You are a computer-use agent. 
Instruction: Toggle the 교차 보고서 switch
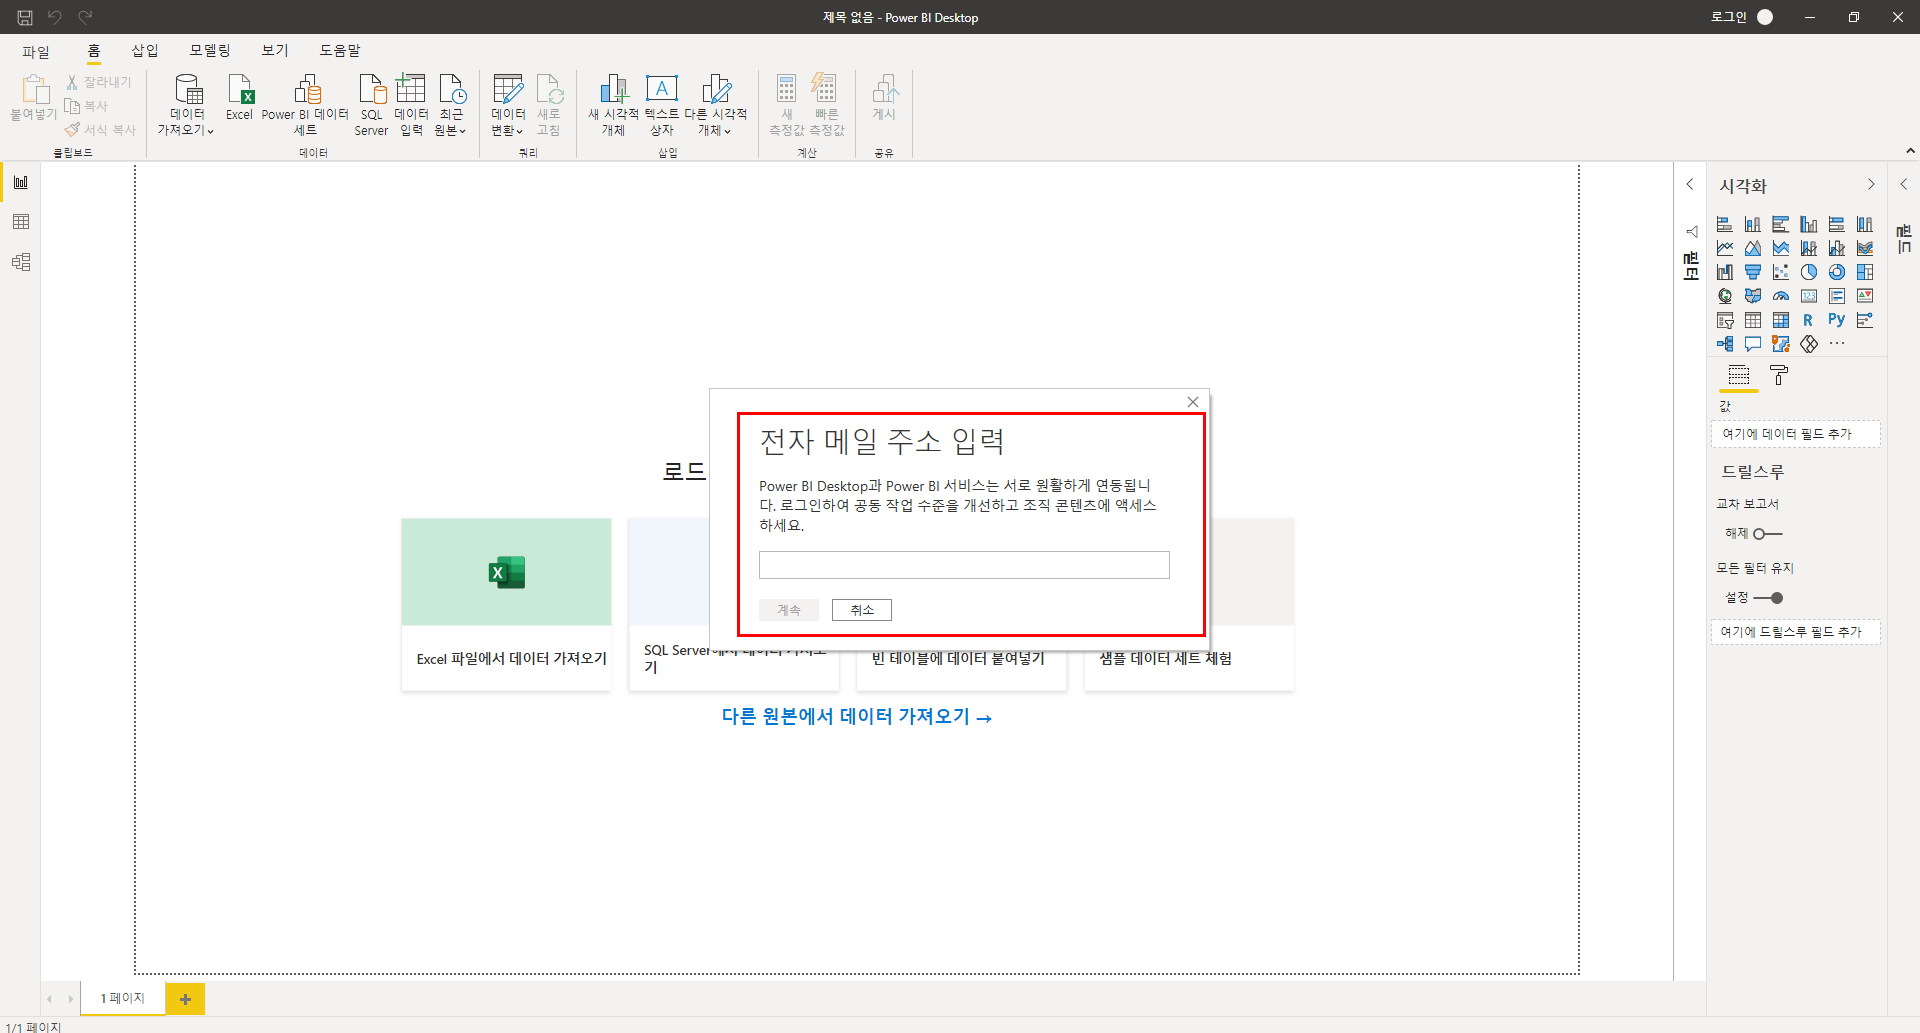tap(1768, 534)
